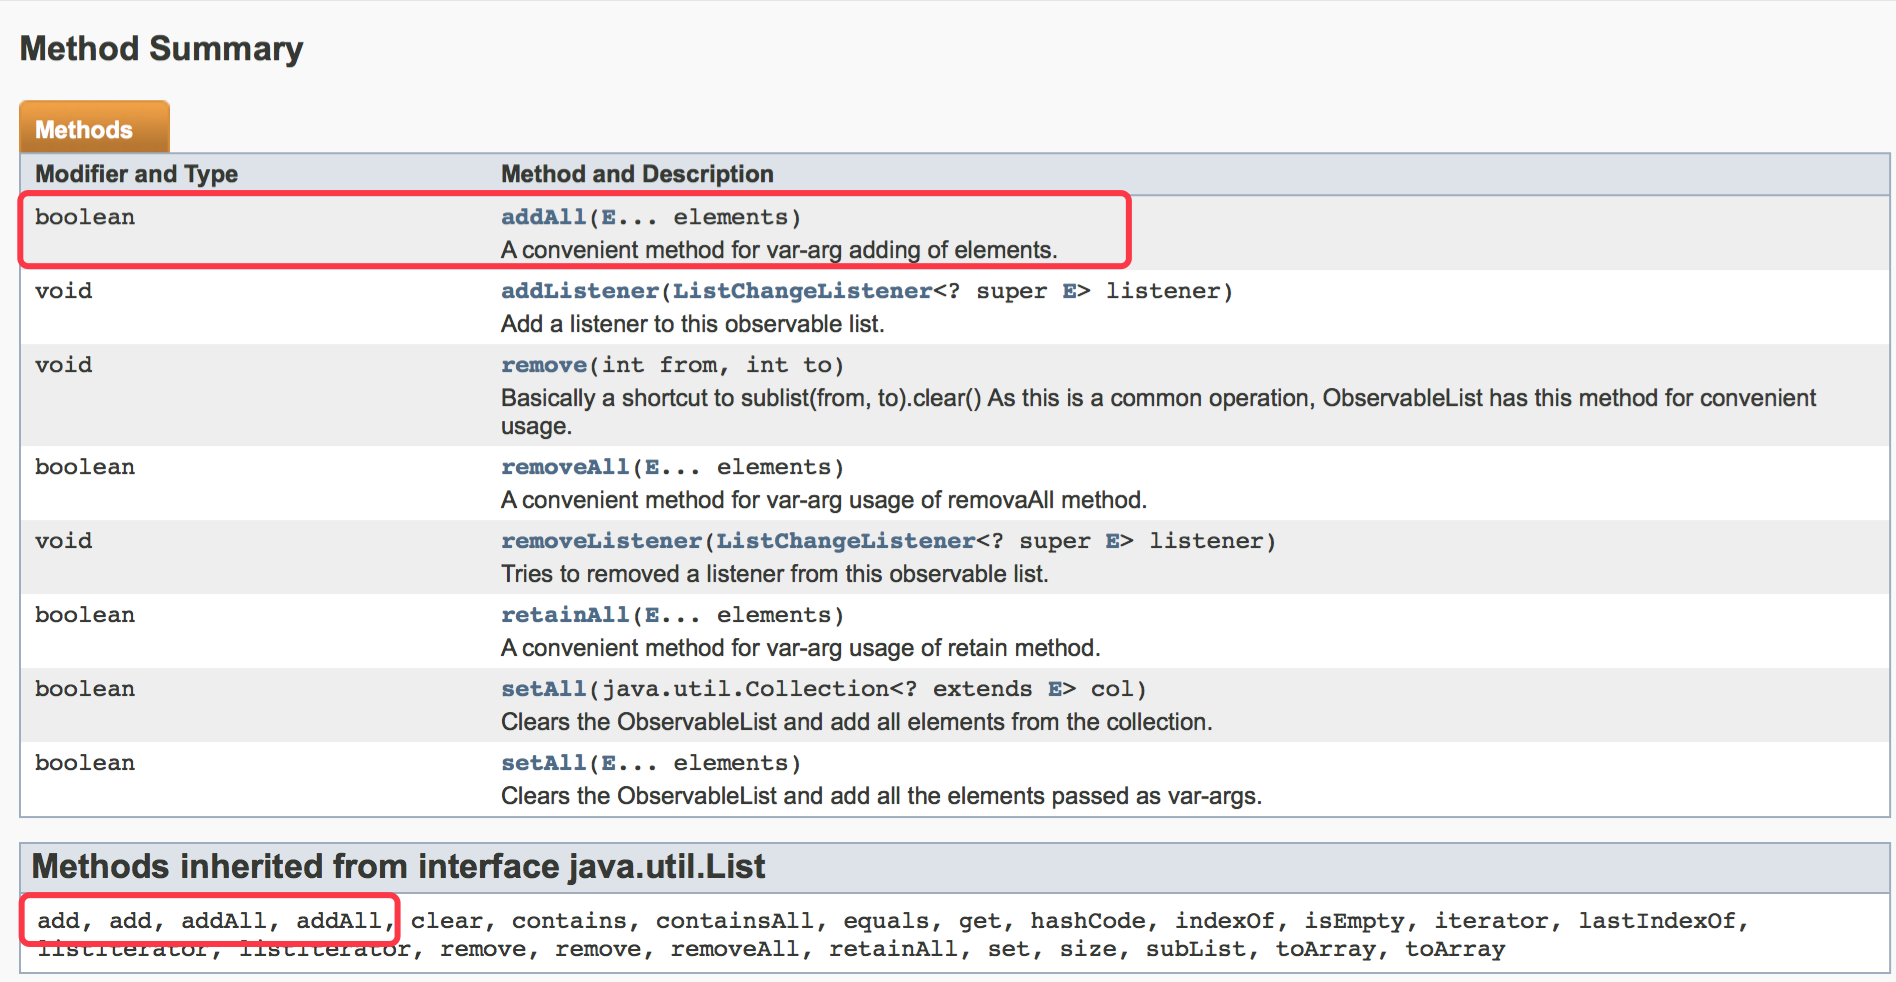Screen dimensions: 1896x982
Task: Click the 'Methods inherited from interface java.util.List' heading
Action: 398,866
